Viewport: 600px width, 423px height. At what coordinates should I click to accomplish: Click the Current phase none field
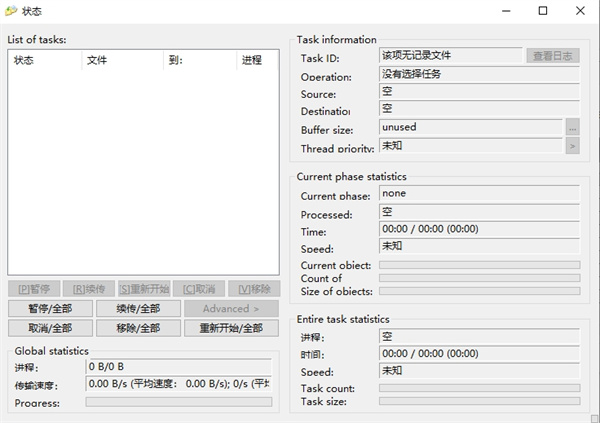[479, 193]
